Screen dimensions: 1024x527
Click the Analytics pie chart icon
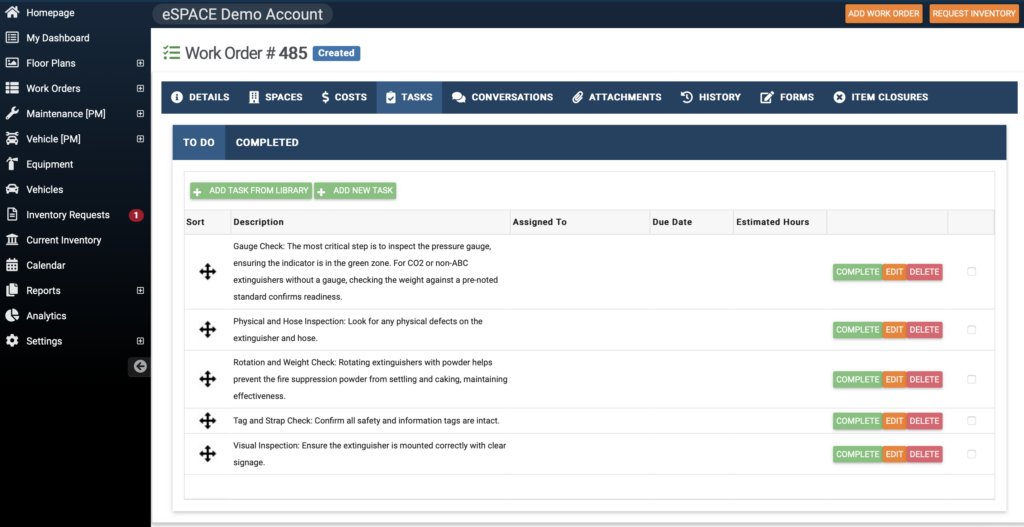(12, 316)
